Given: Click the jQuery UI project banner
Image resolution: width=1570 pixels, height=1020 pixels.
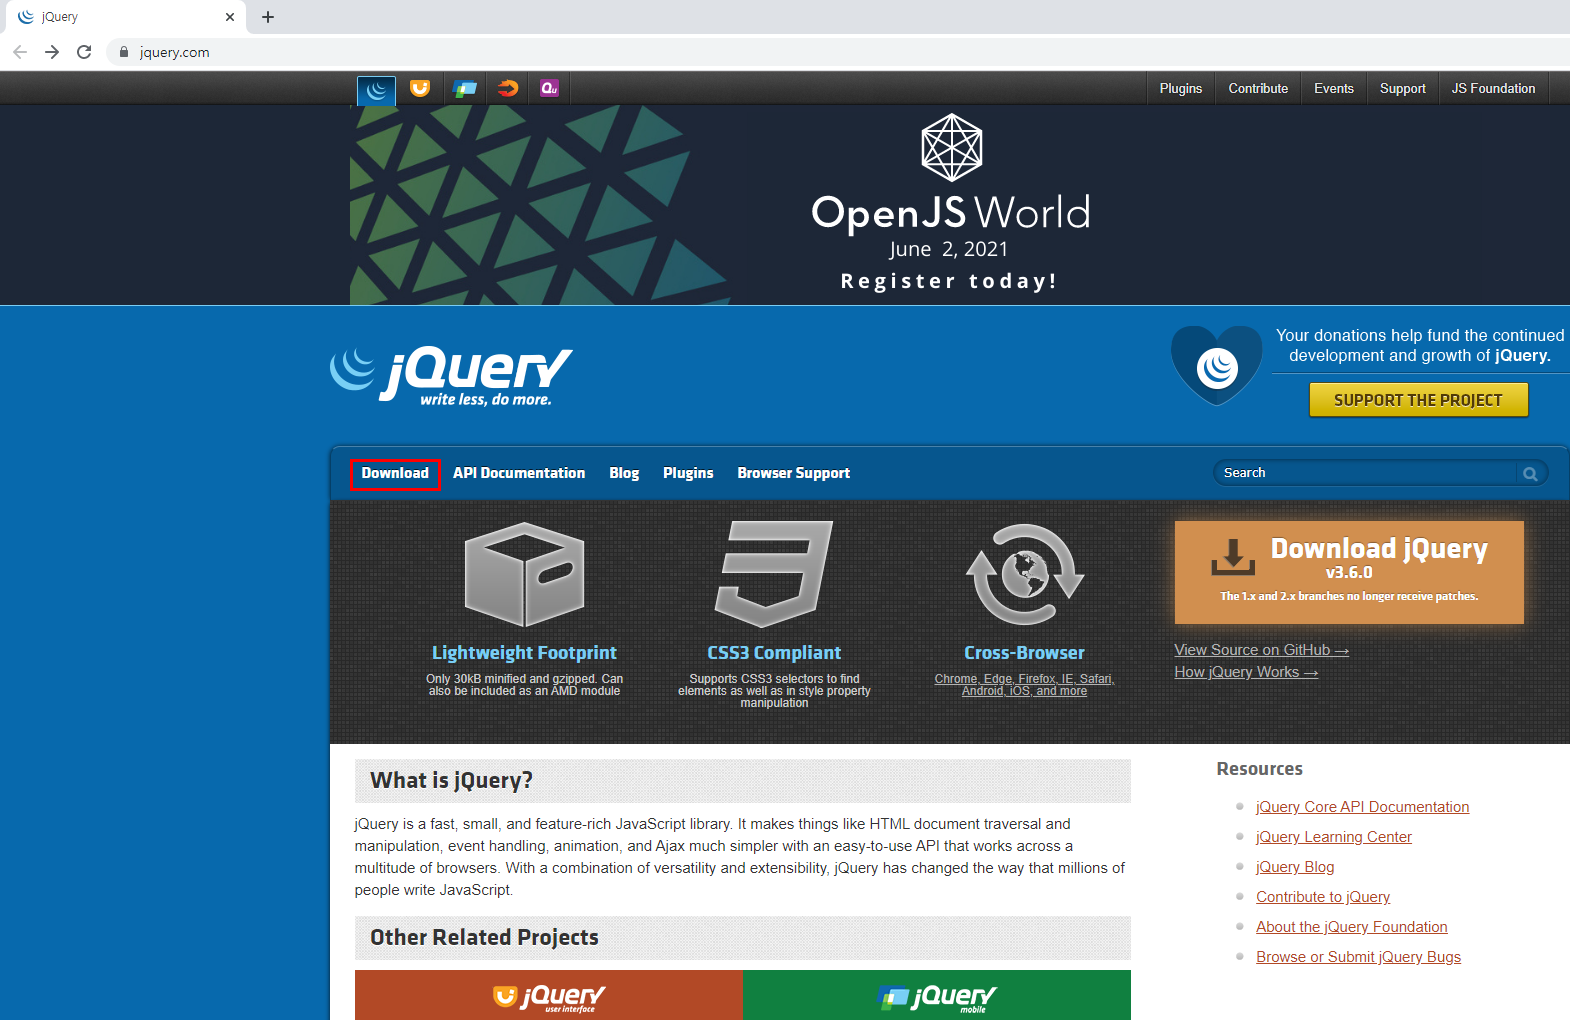Looking at the screenshot, I should click(549, 995).
